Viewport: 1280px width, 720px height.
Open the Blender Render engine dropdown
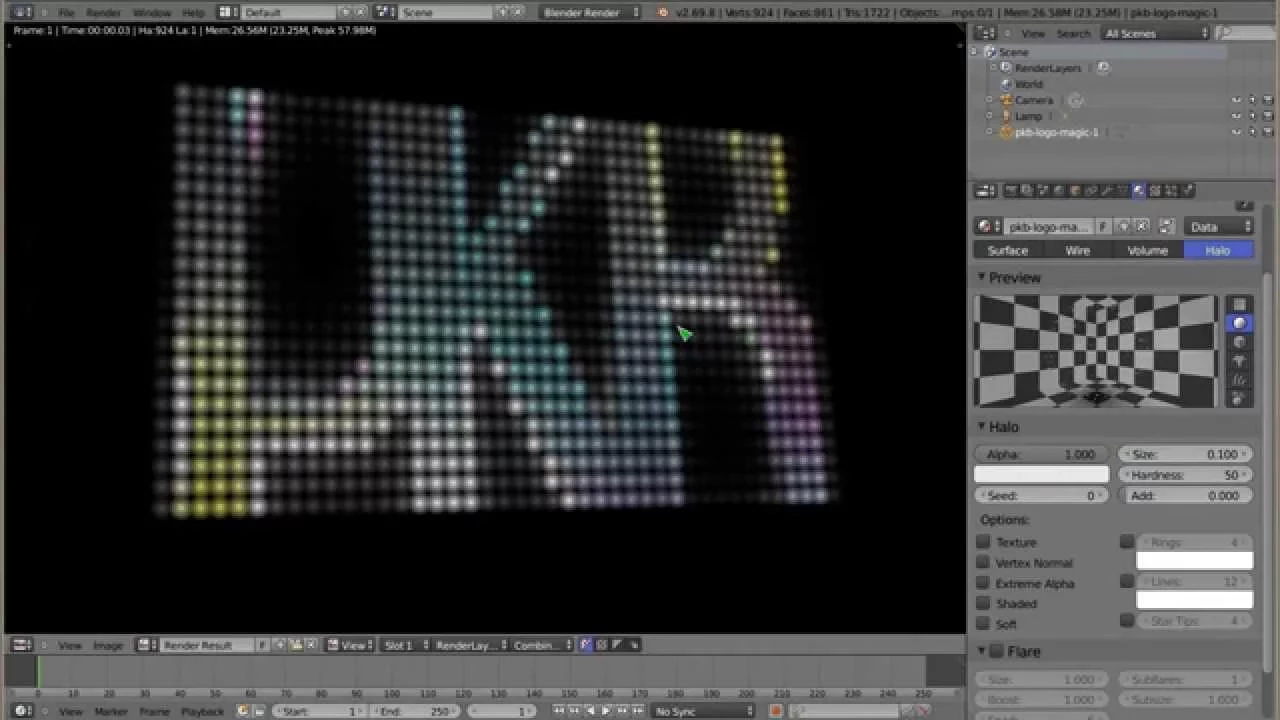(x=591, y=12)
